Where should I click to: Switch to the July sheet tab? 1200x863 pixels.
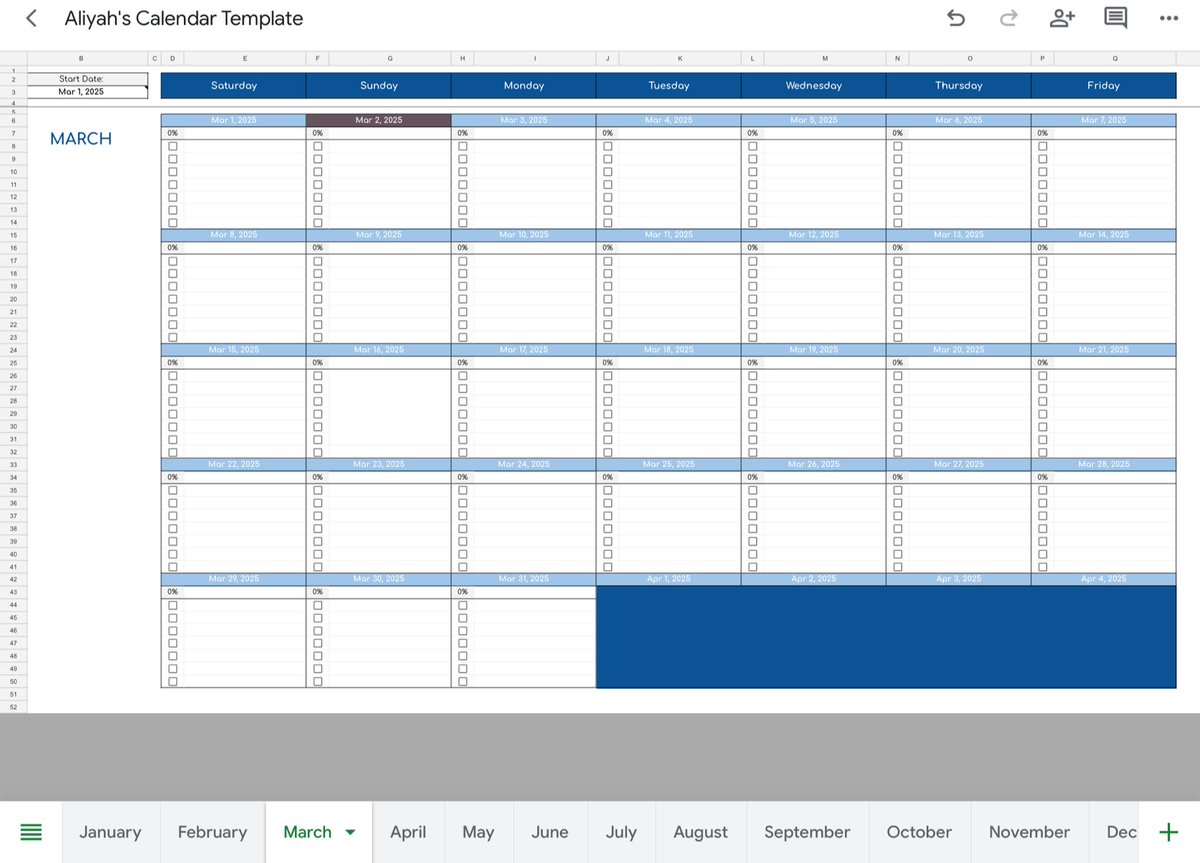point(621,831)
